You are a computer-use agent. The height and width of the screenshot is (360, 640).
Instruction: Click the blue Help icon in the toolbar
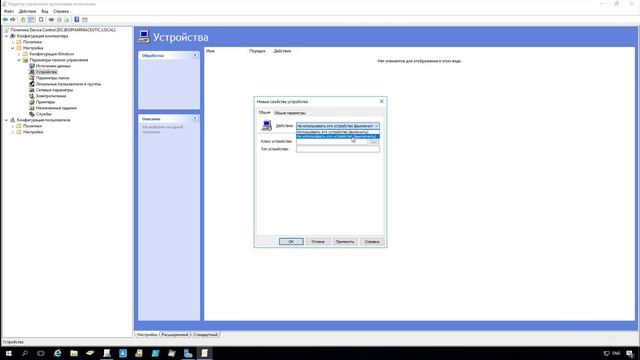pyautogui.click(x=76, y=20)
